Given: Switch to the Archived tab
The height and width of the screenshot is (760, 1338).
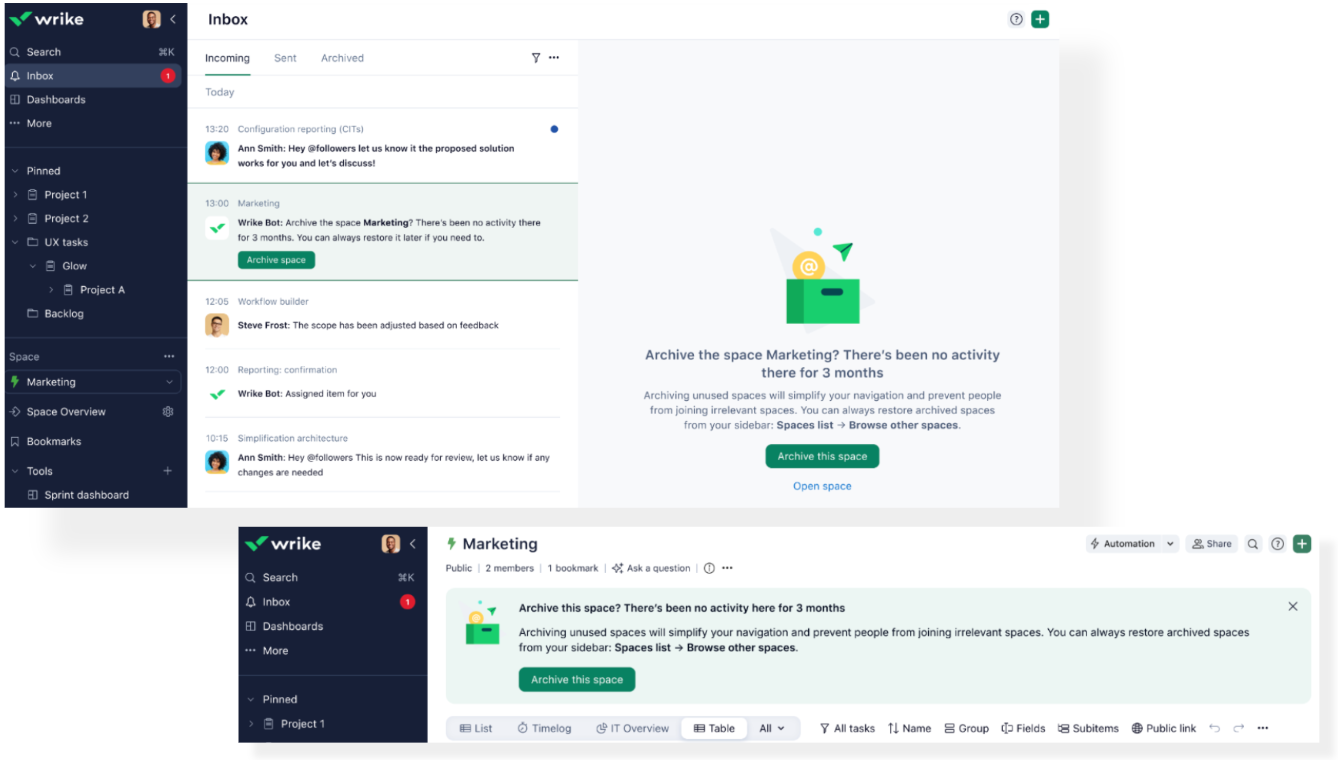Looking at the screenshot, I should click(342, 58).
